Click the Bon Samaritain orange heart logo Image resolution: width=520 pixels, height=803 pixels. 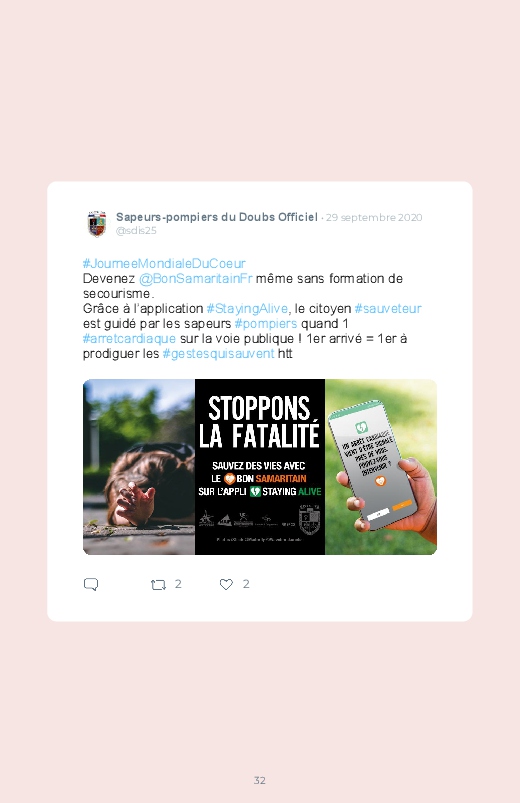[x=230, y=479]
